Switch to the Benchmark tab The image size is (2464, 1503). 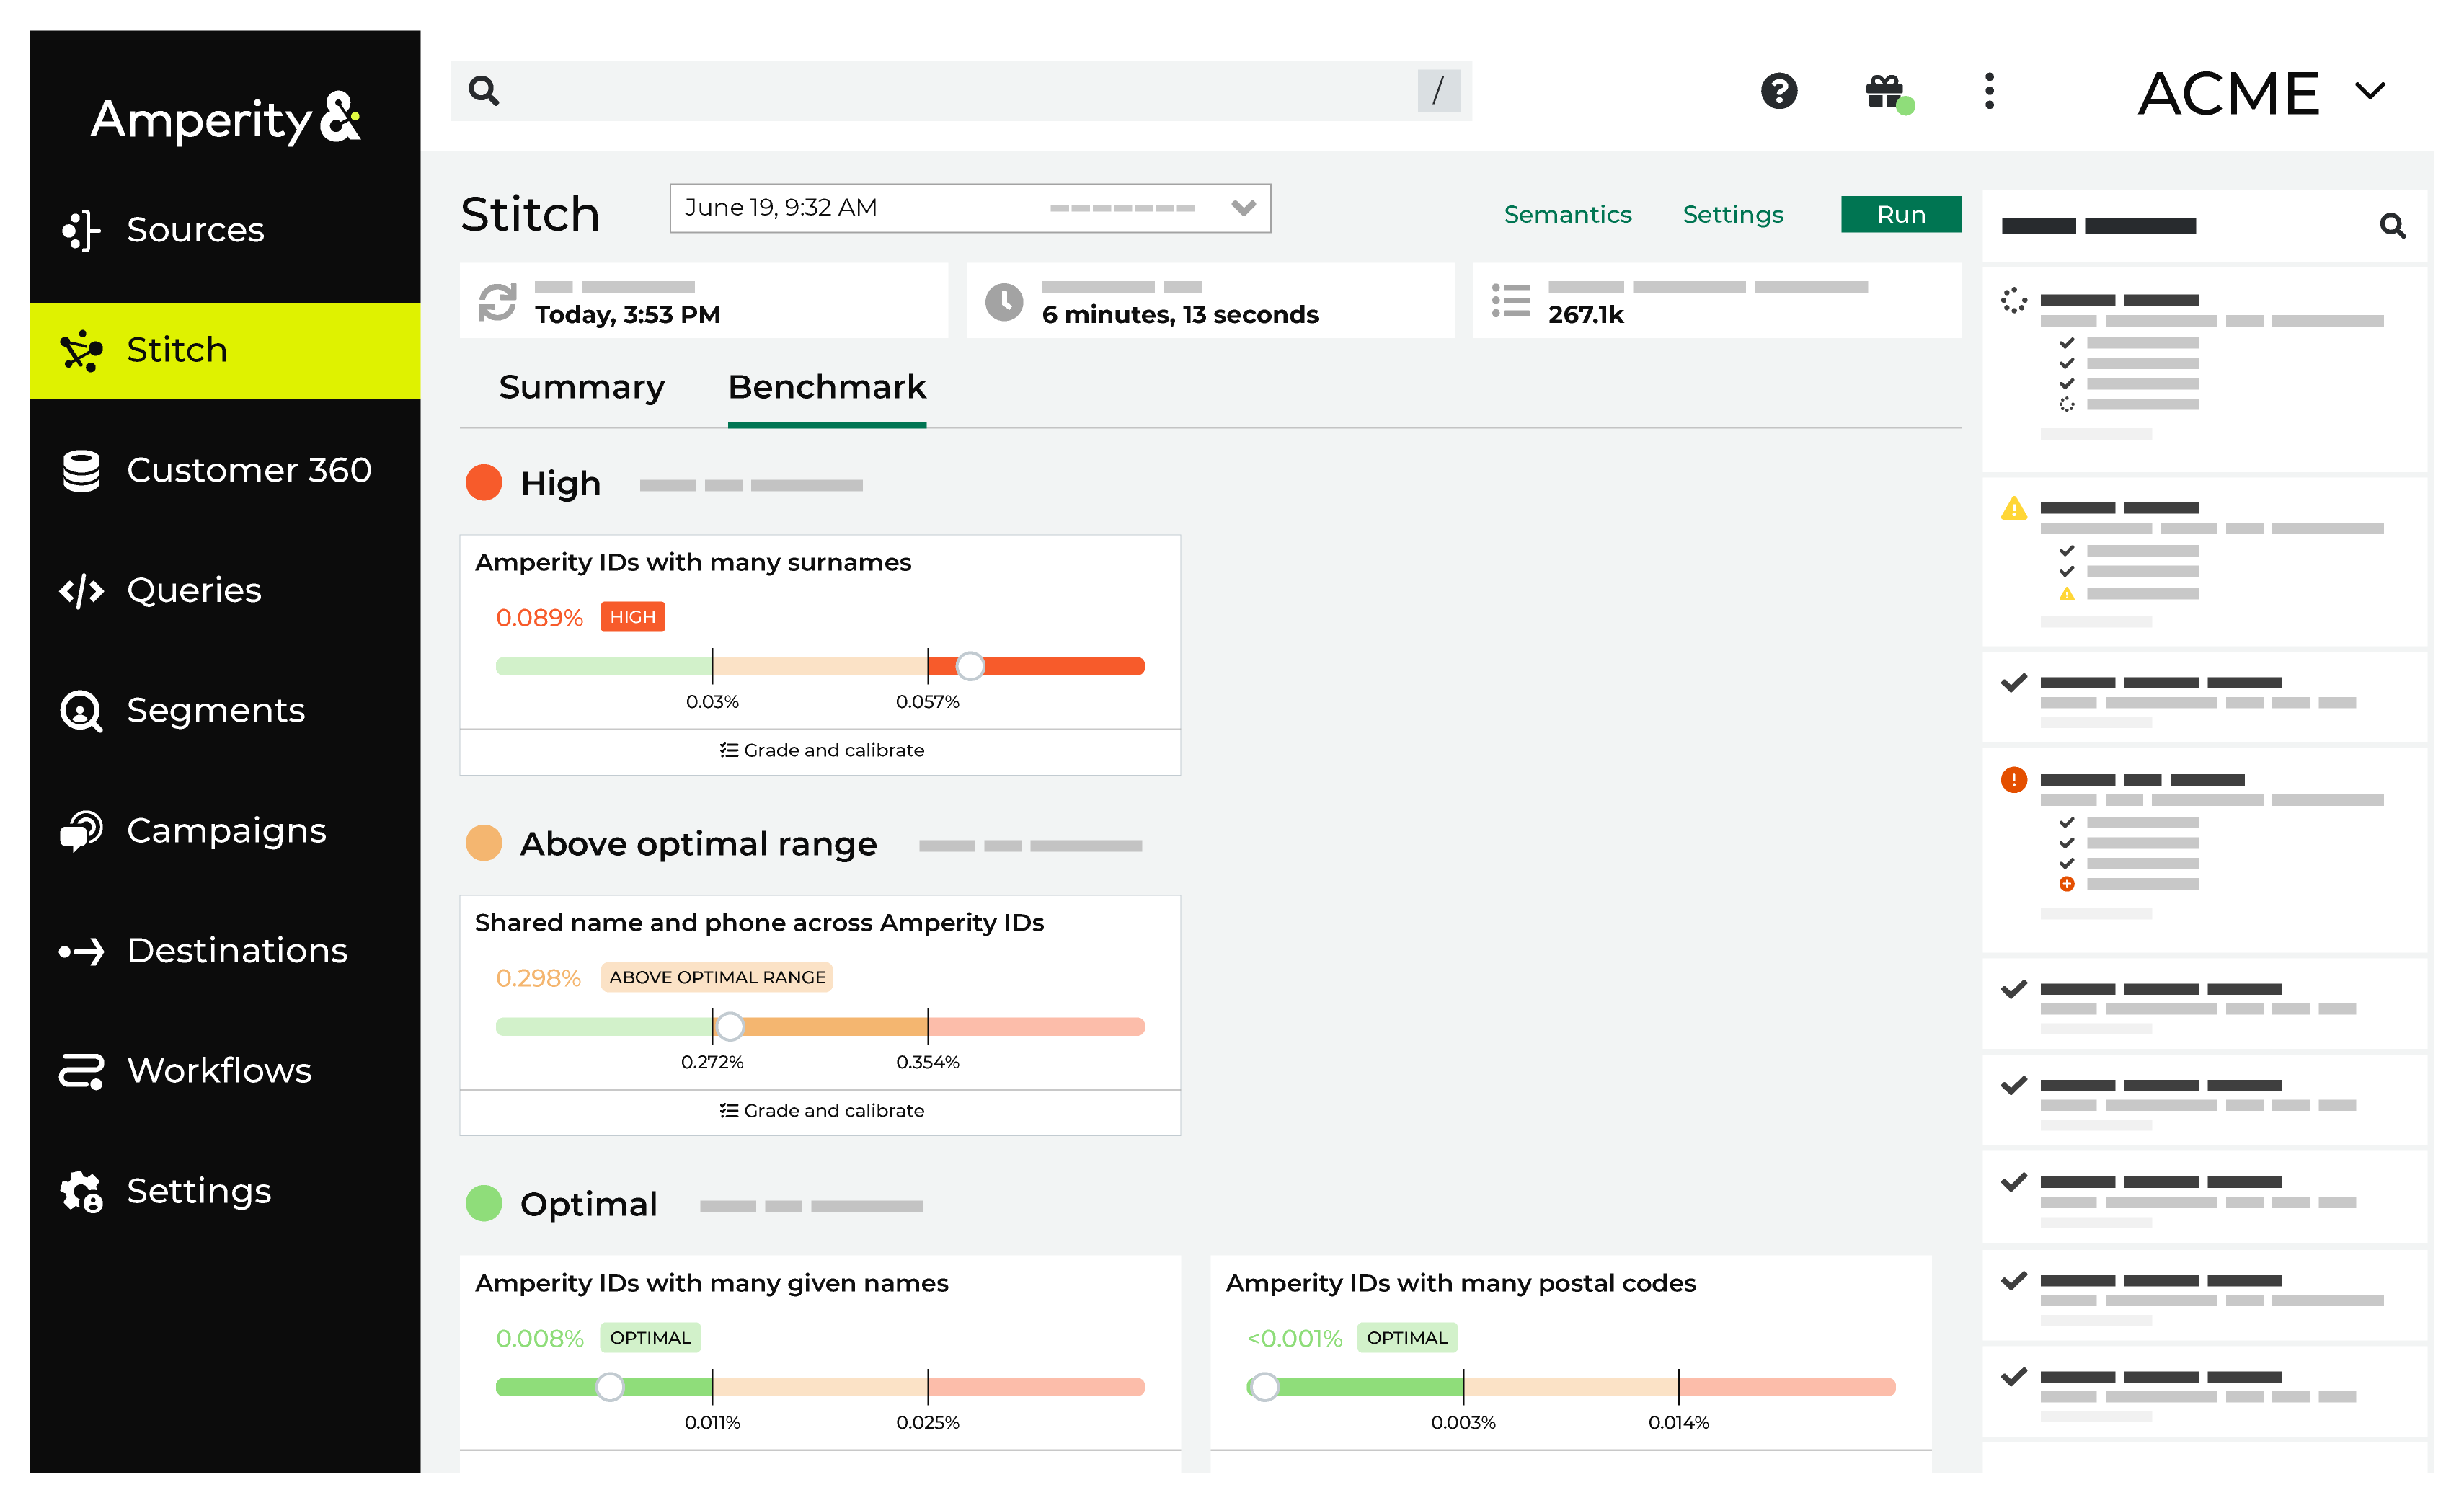click(827, 387)
